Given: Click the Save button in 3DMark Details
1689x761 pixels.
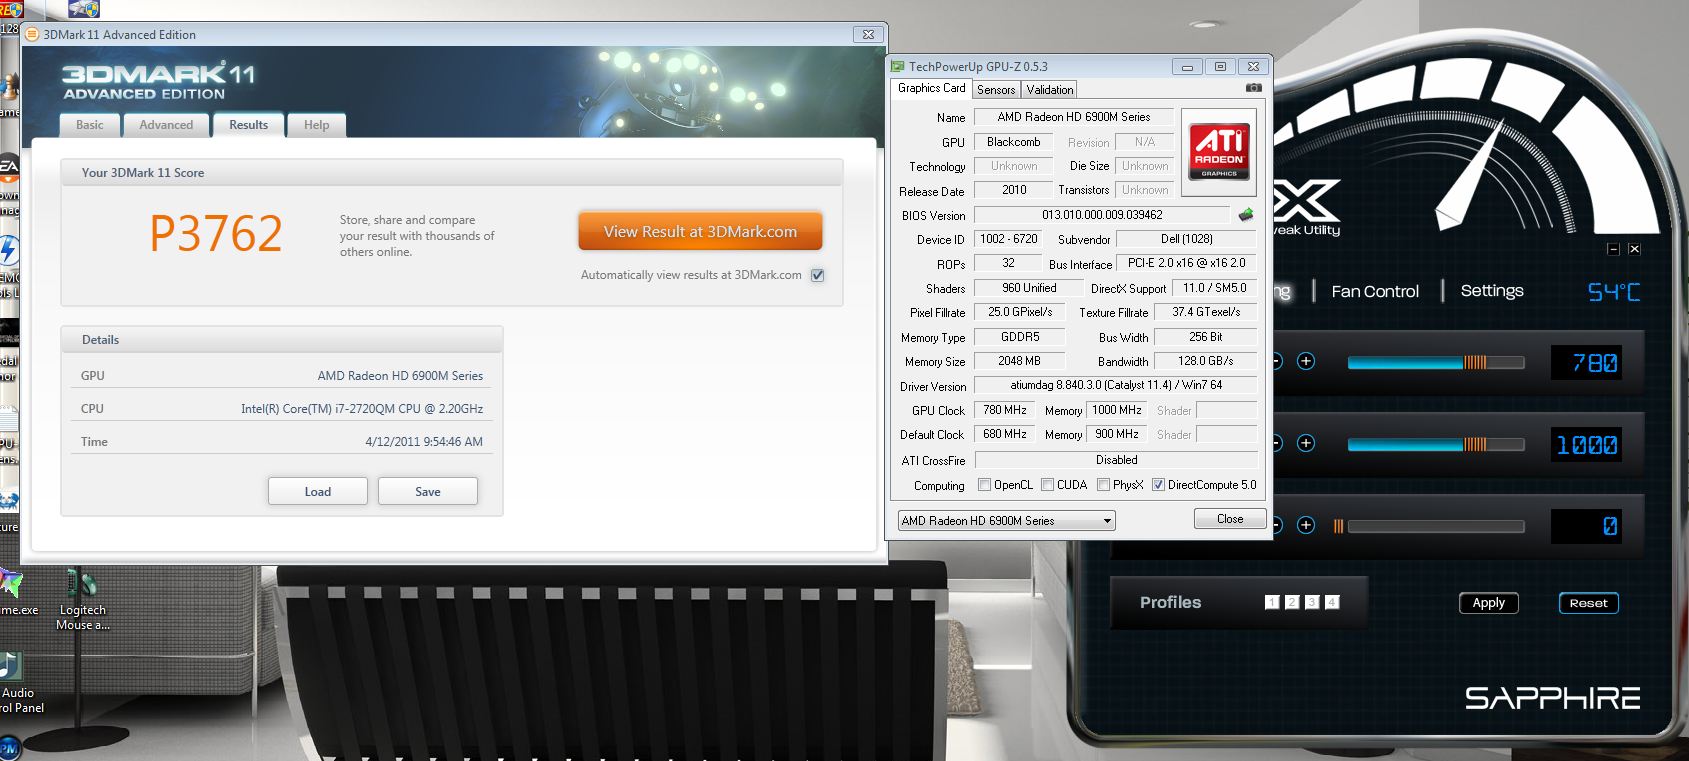Looking at the screenshot, I should tap(428, 491).
